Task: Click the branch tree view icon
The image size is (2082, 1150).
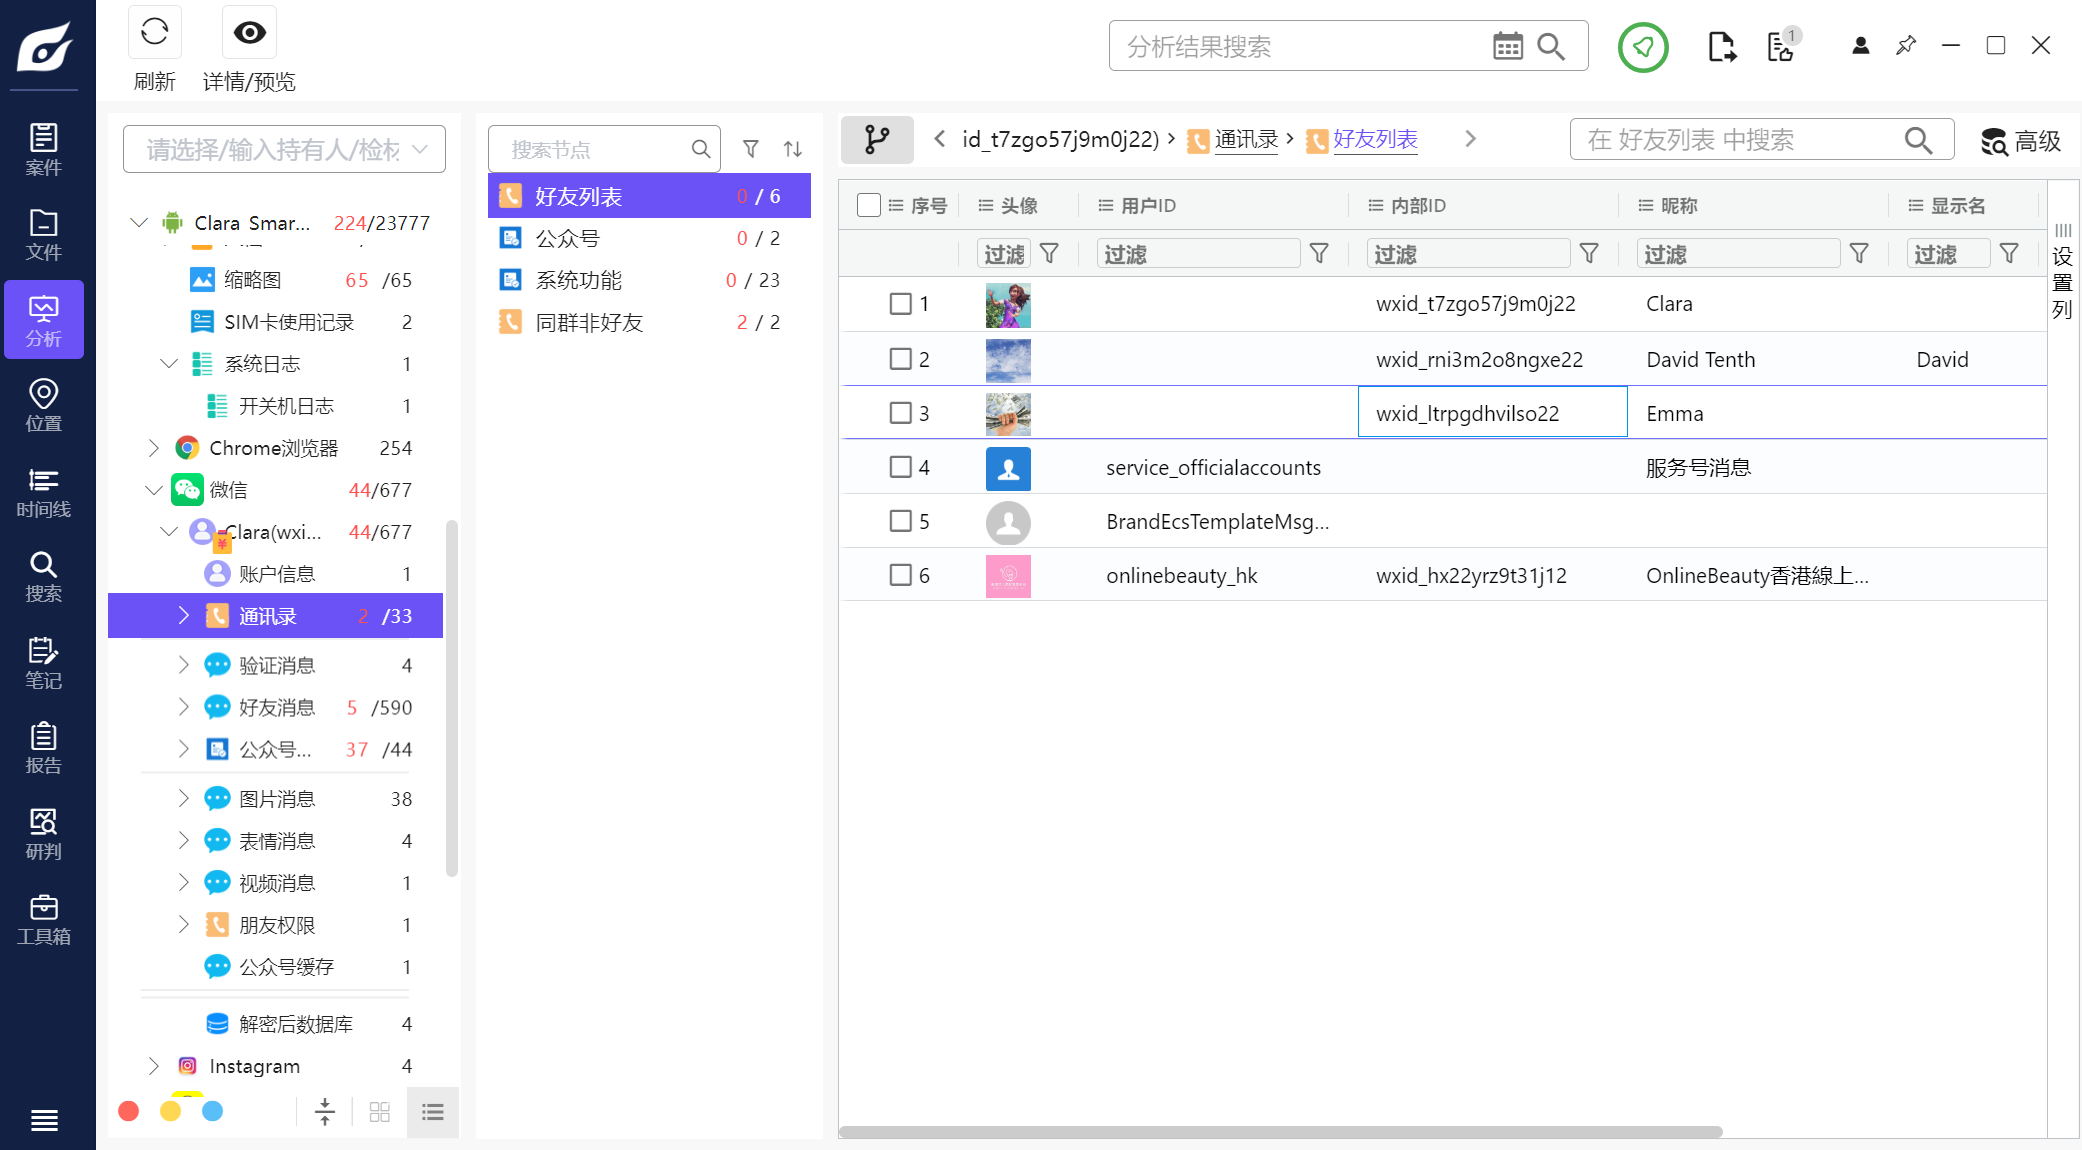Action: point(877,139)
